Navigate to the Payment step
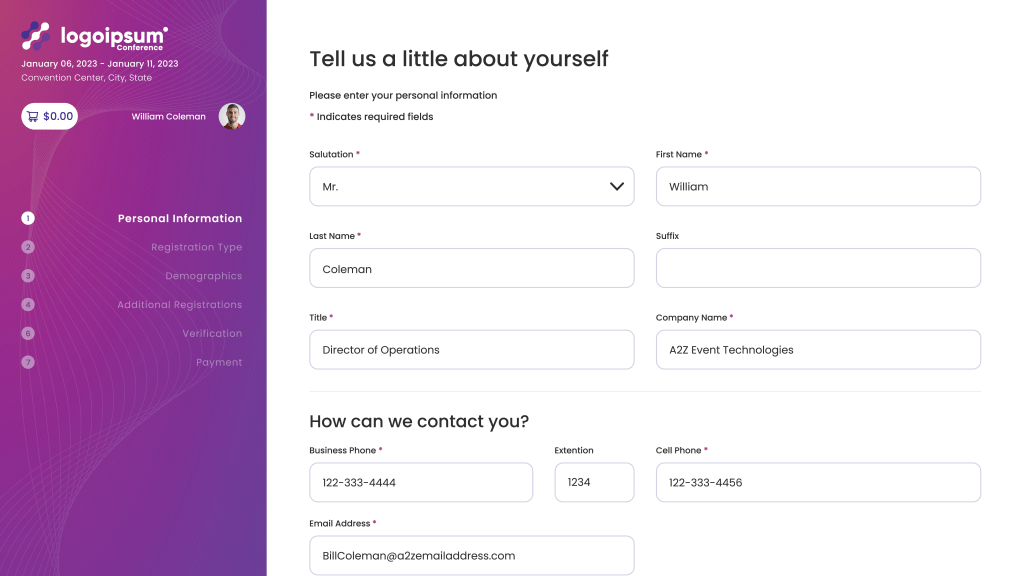This screenshot has height=576, width=1024. (x=219, y=362)
